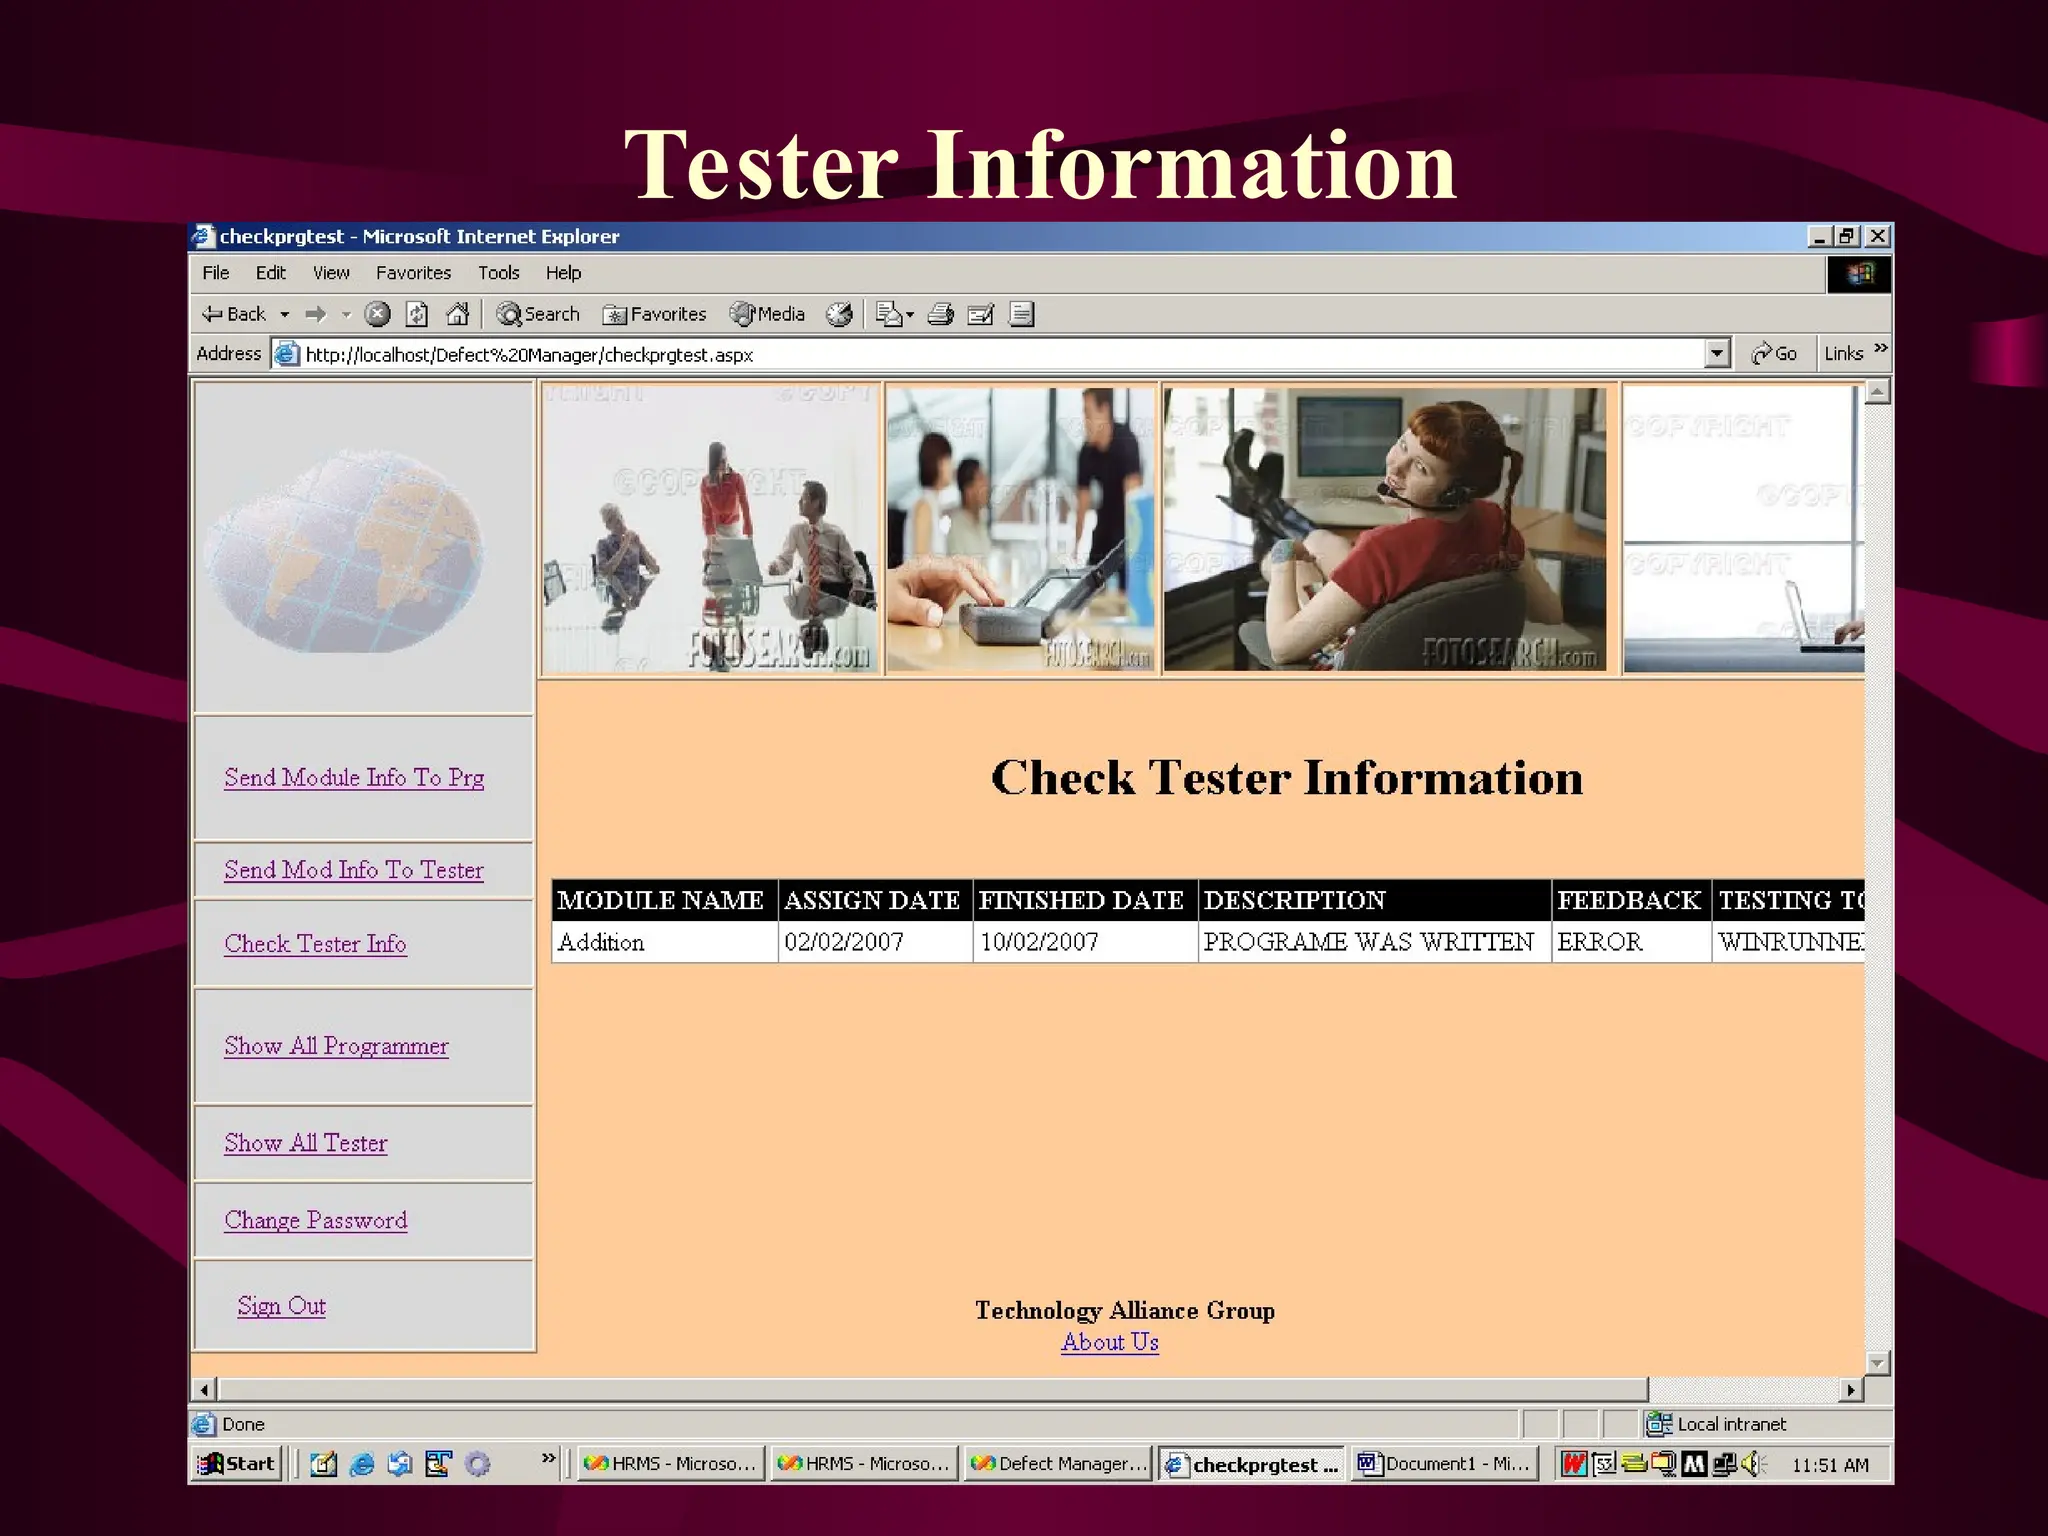Screen dimensions: 2048x1536
Task: Open the View menu
Action: tap(331, 273)
